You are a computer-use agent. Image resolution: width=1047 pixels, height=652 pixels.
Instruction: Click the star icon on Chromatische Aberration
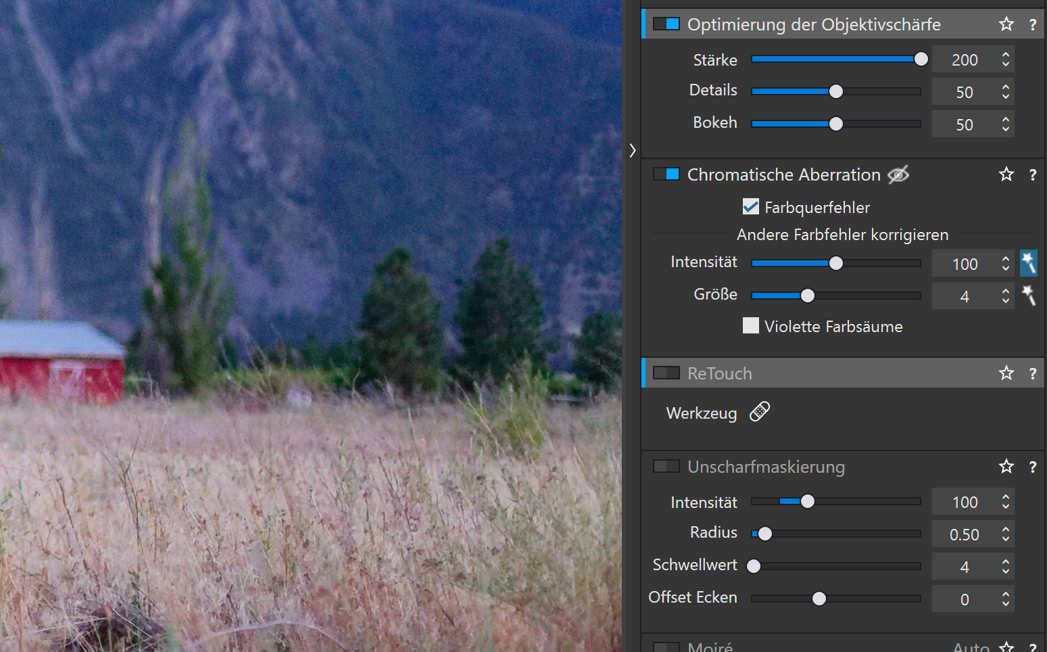pos(1006,174)
